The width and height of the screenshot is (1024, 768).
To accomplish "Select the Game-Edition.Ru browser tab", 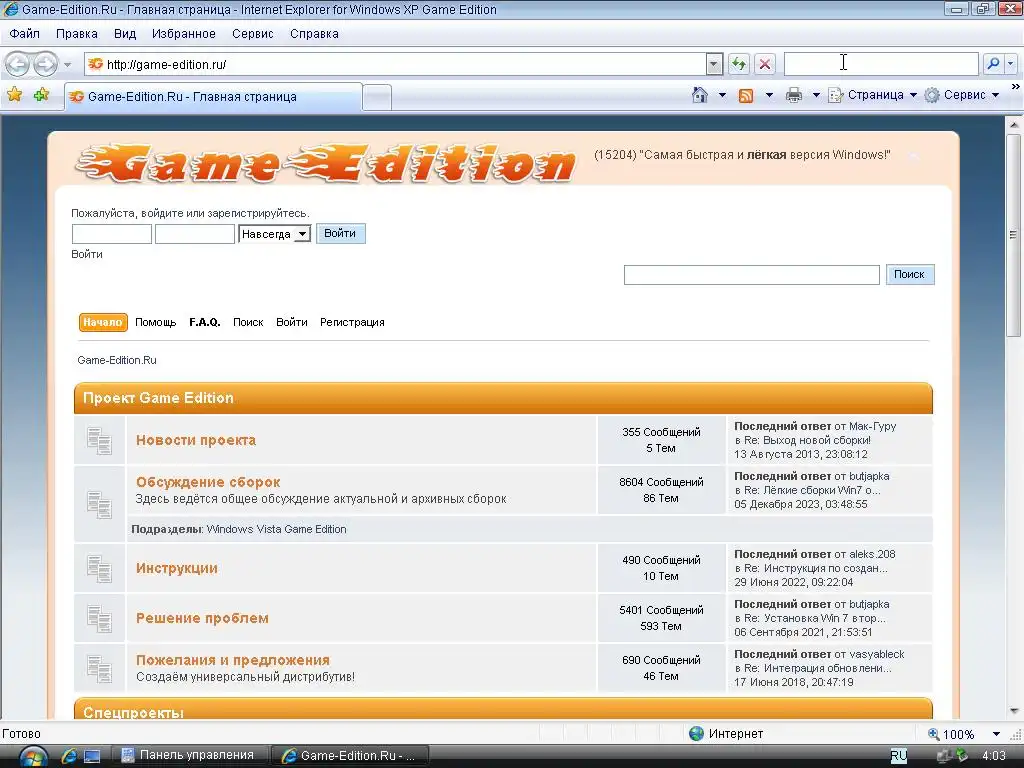I will 213,97.
